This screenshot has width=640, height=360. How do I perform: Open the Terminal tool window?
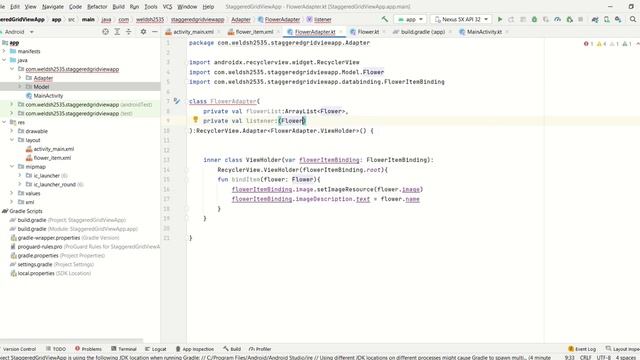pyautogui.click(x=124, y=349)
